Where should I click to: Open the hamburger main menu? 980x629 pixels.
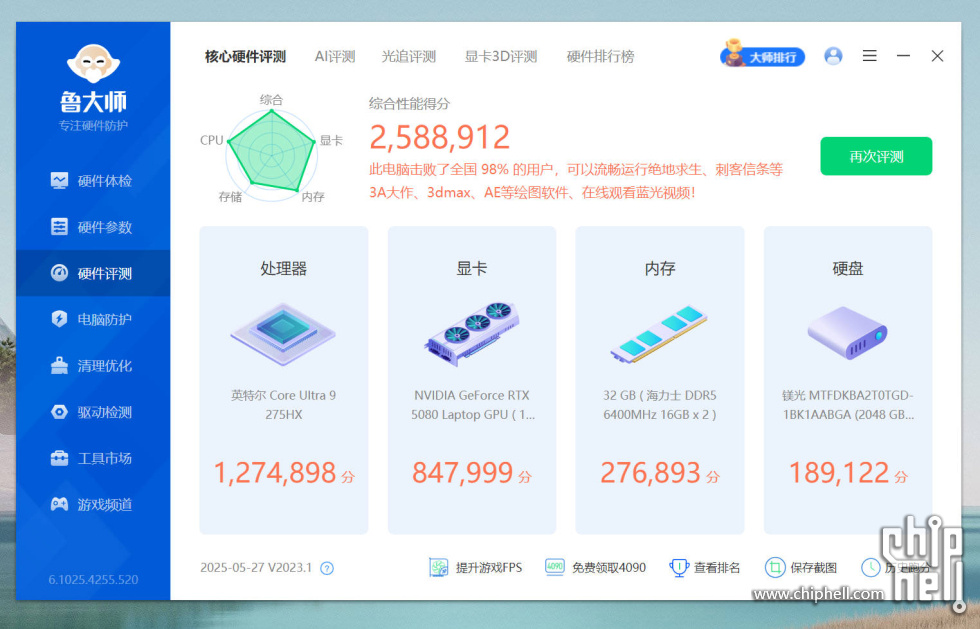869,56
